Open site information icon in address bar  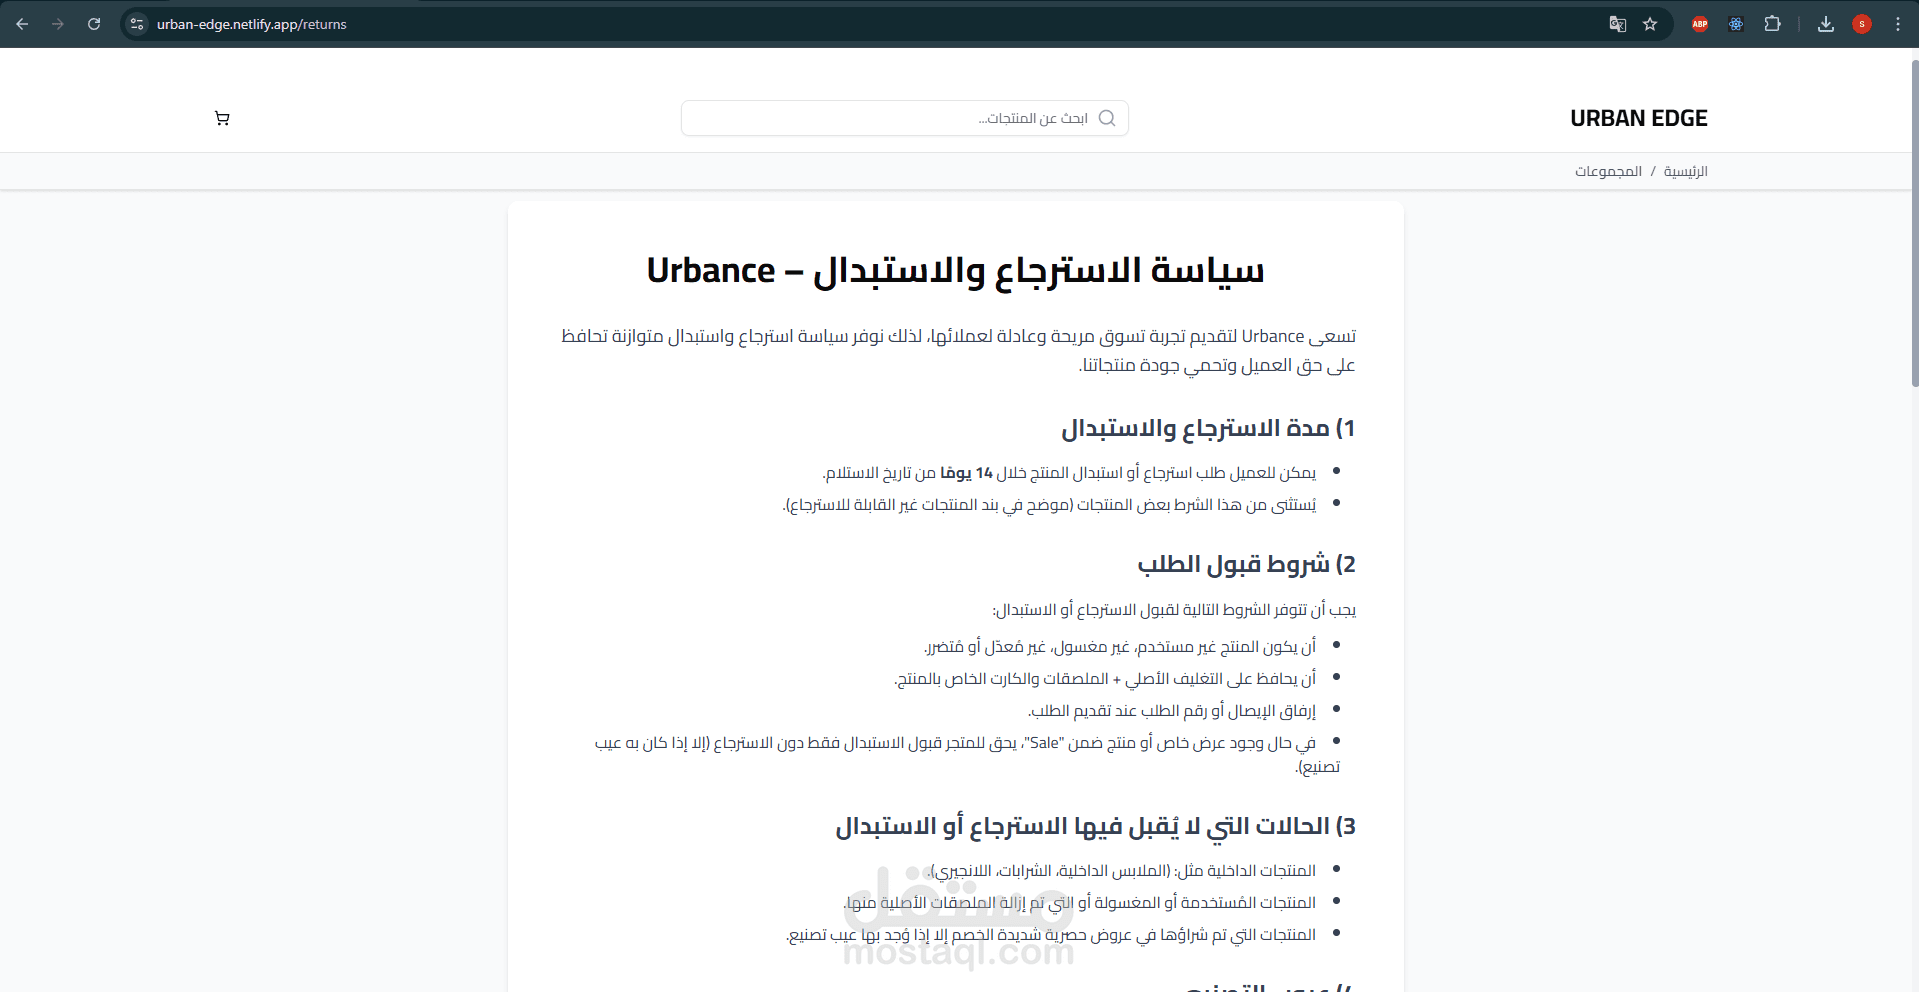(x=138, y=24)
